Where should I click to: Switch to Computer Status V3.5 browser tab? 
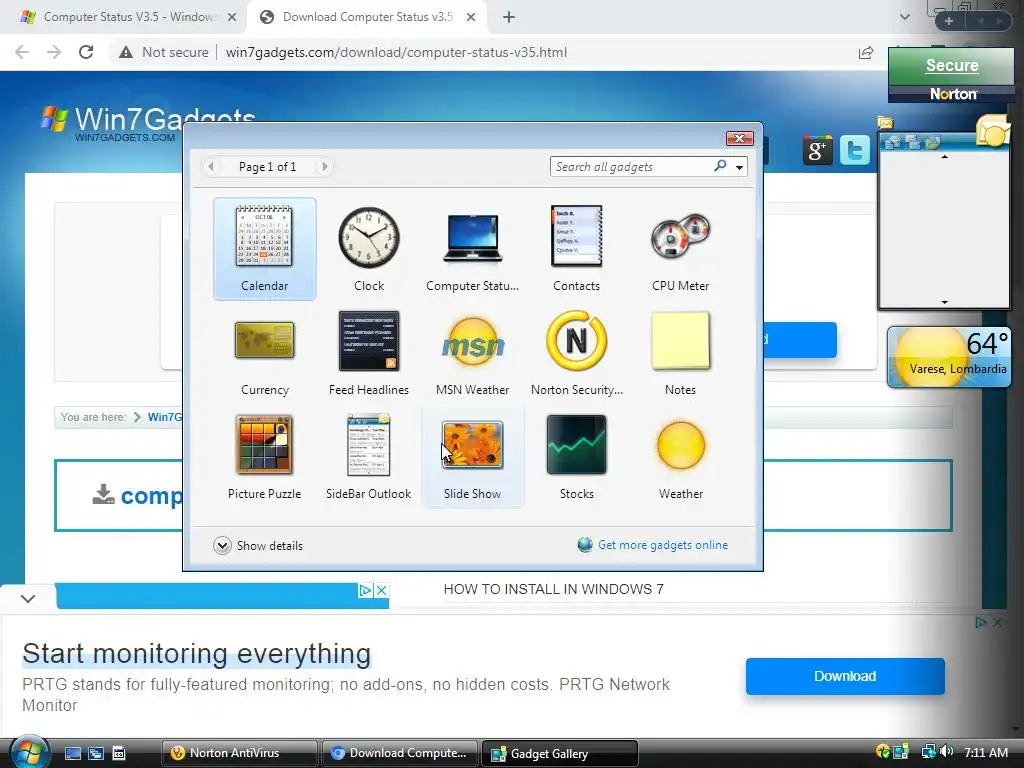(x=129, y=17)
